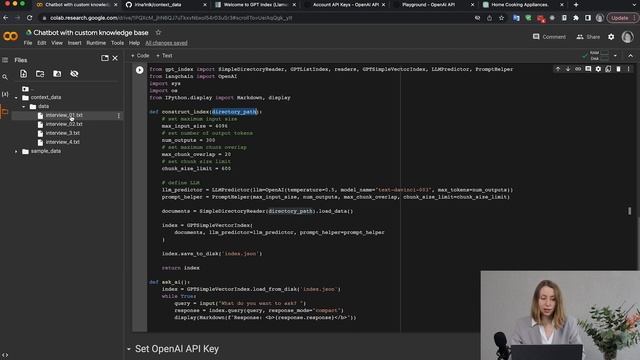
Task: Click the Colab logo
Action: click(x=10, y=36)
